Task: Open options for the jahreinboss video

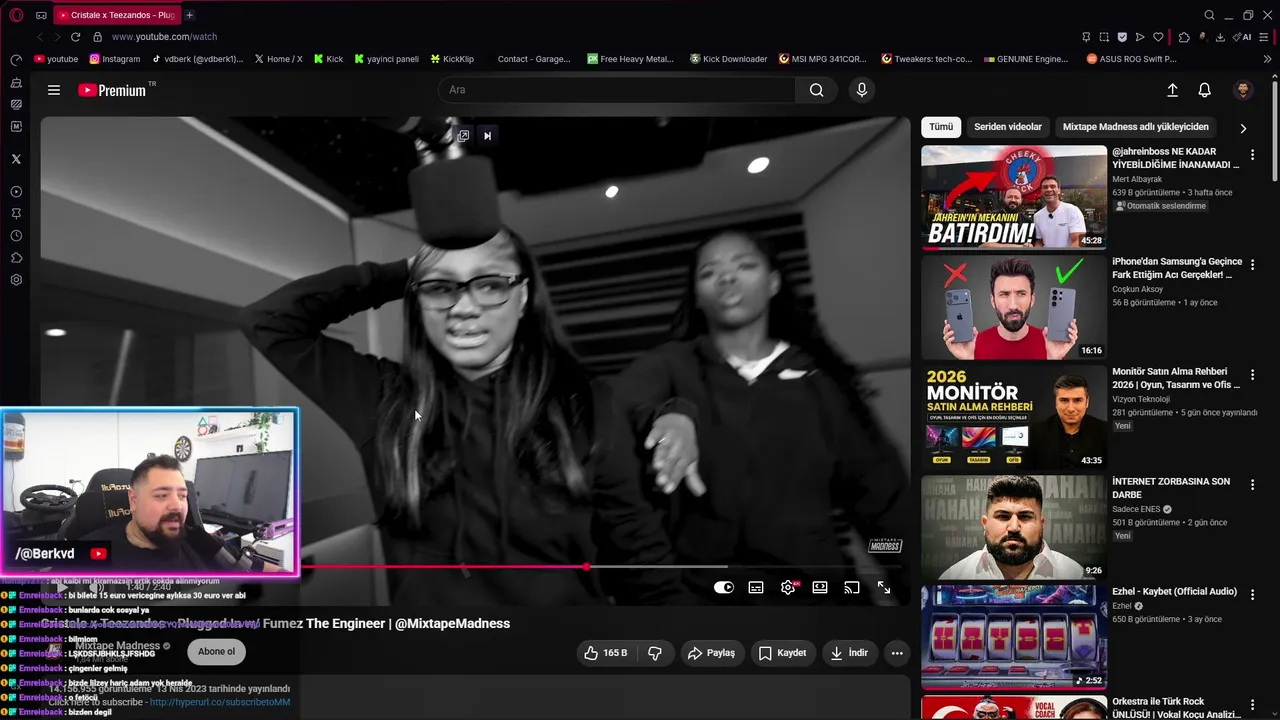Action: [x=1252, y=155]
